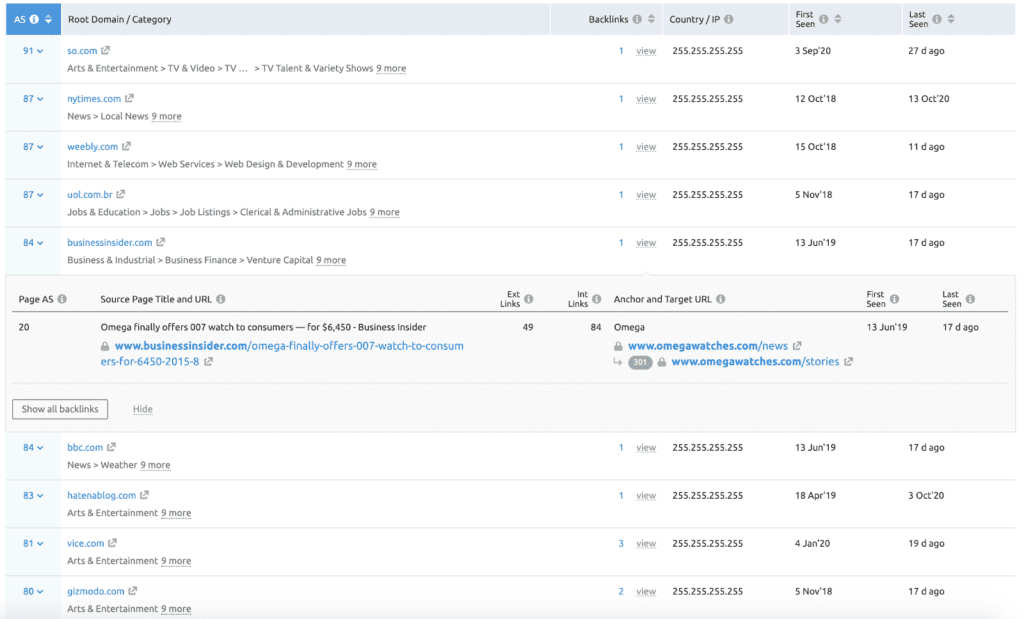Open the nytimes.com domain link

[x=94, y=99]
